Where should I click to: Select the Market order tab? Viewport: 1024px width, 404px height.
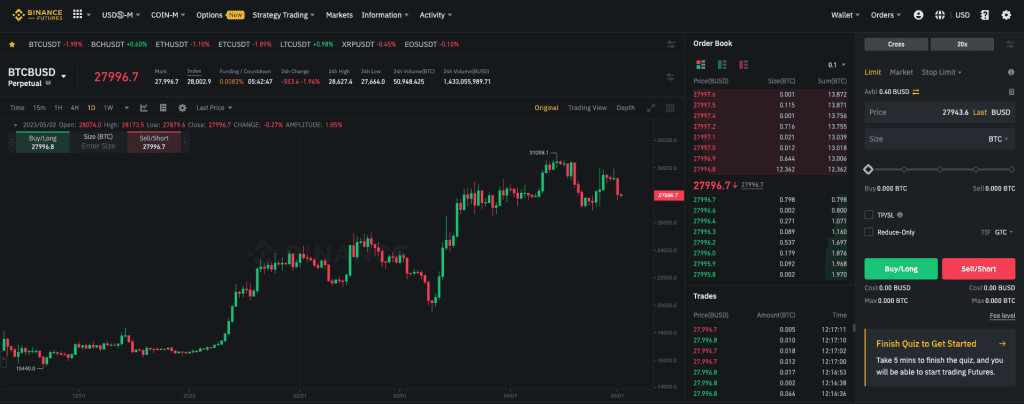[901, 72]
